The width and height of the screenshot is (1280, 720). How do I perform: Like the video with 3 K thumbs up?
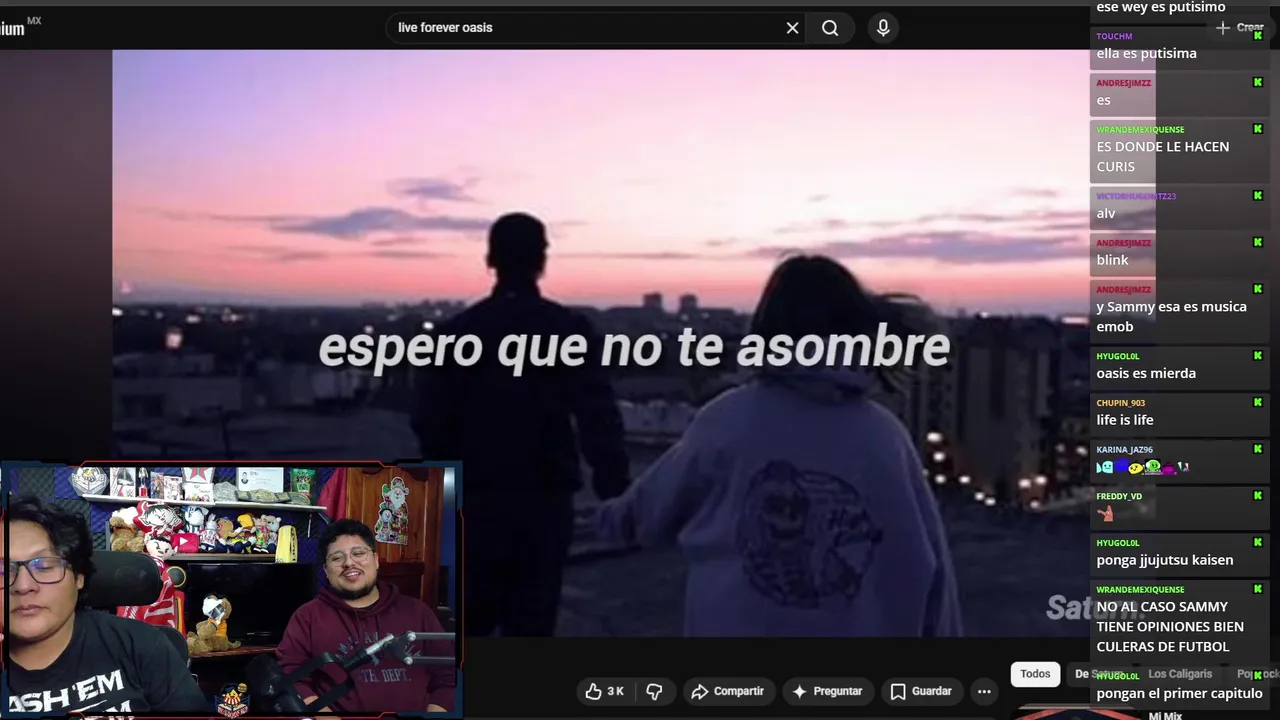pyautogui.click(x=605, y=691)
